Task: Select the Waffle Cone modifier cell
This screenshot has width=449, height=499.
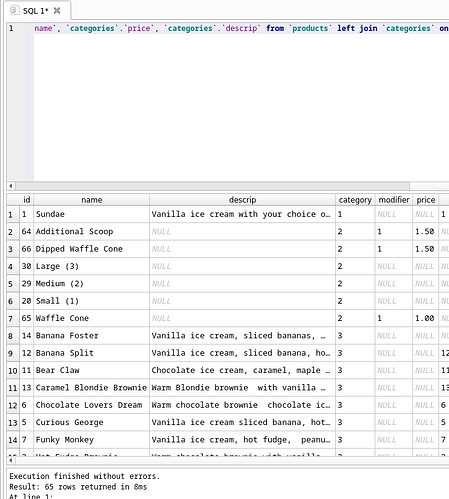Action: [394, 318]
